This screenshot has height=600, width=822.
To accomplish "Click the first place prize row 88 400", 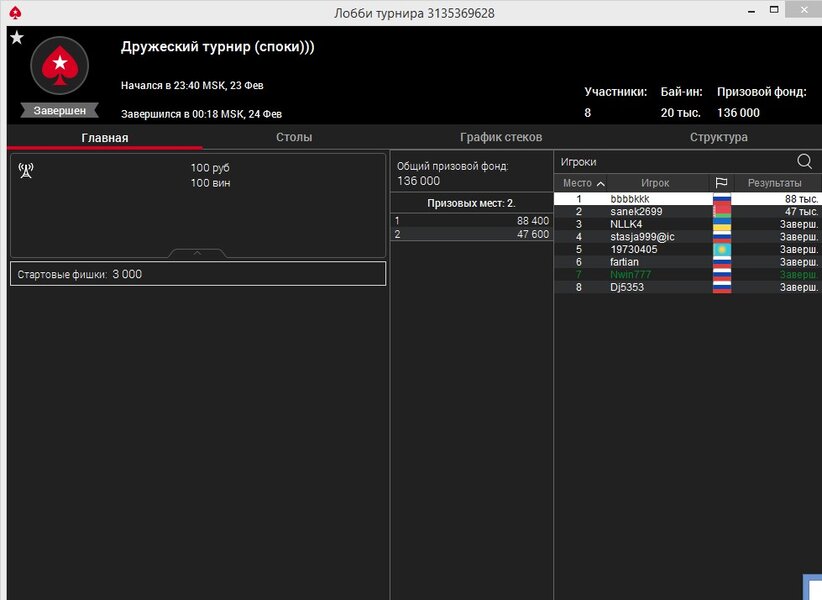I will pos(471,220).
